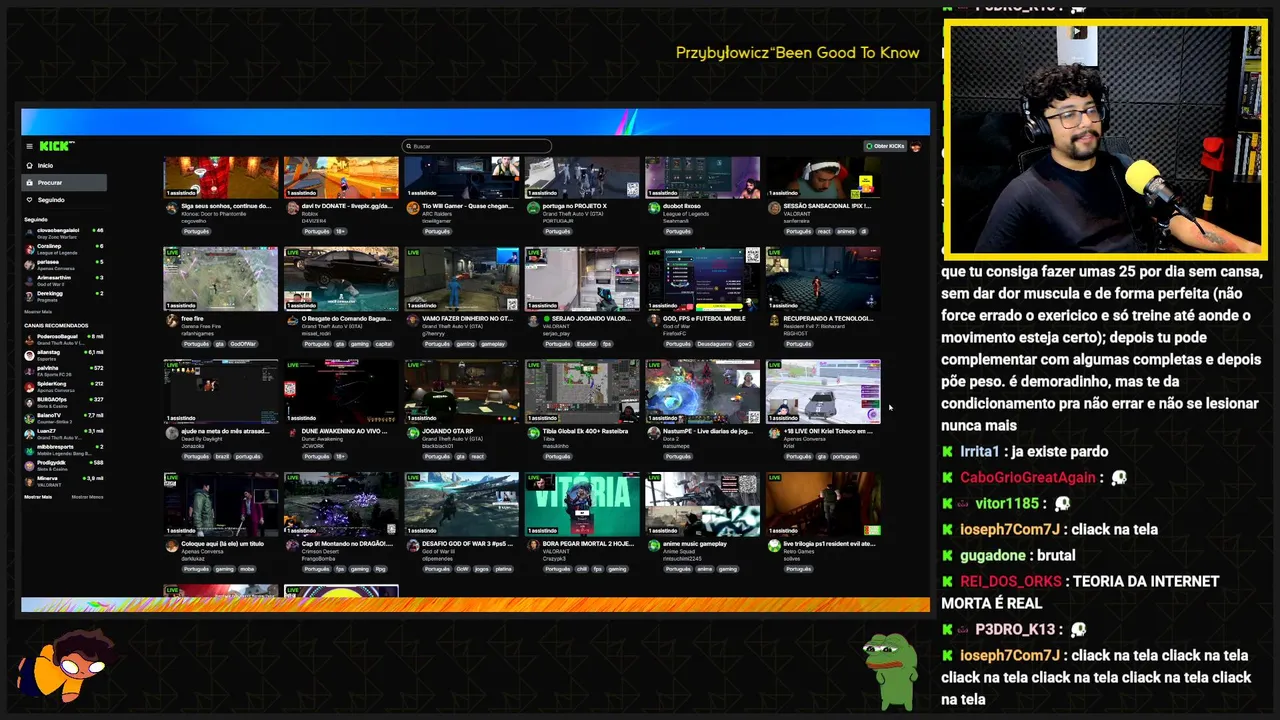Open BURGAOfps recommended channel
The width and height of the screenshot is (1280, 720).
pyautogui.click(x=65, y=401)
